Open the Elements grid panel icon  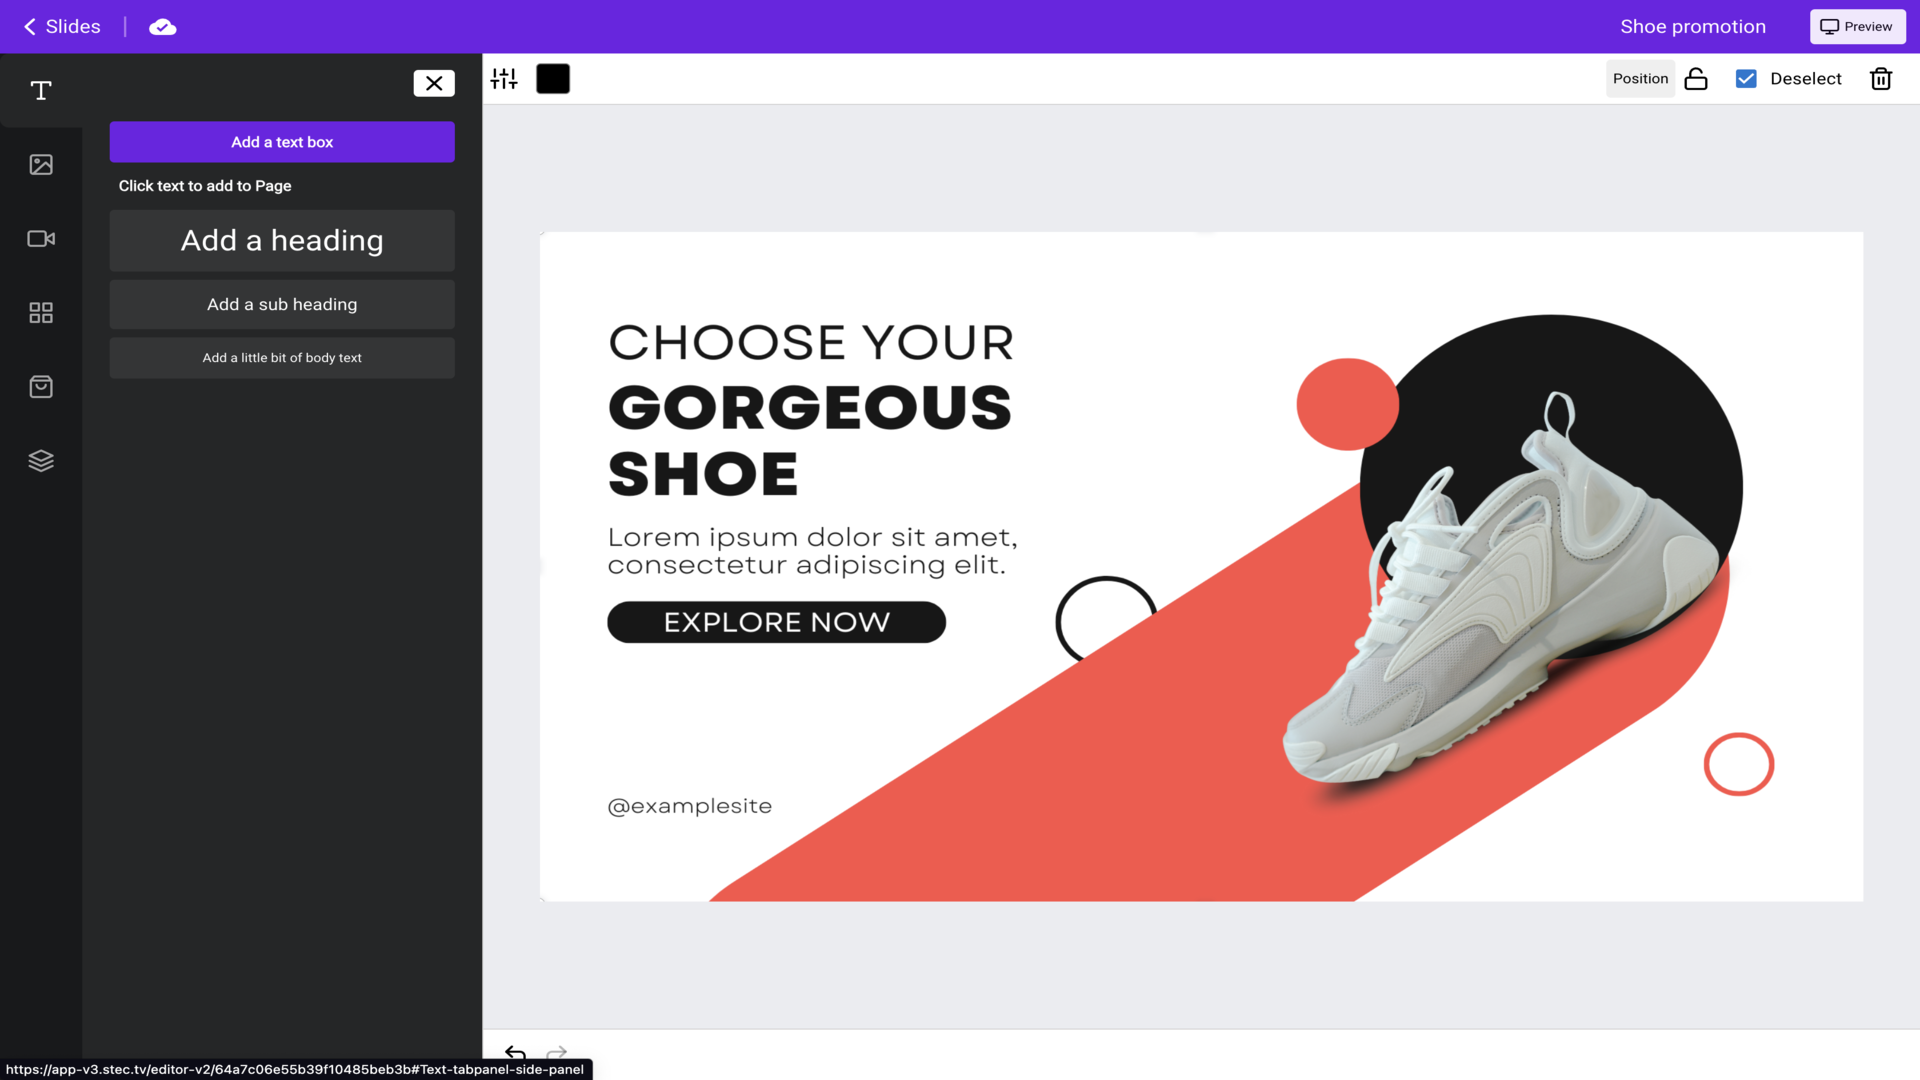click(41, 313)
